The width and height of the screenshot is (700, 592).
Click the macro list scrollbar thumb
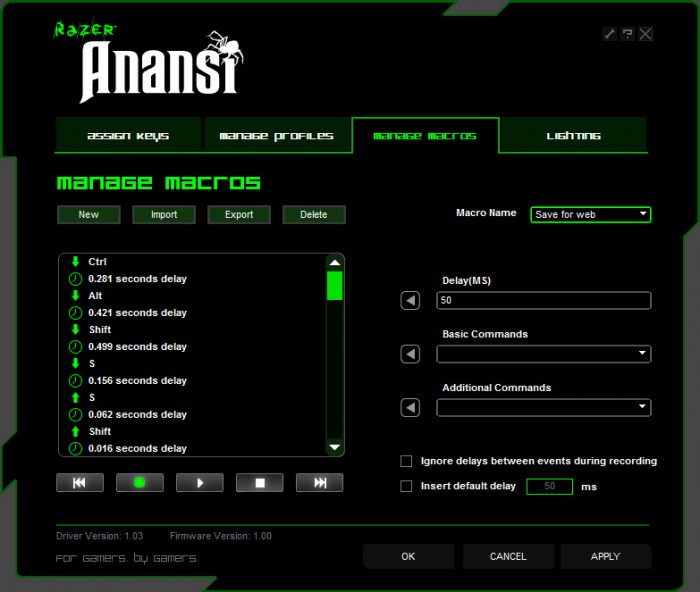coord(335,286)
